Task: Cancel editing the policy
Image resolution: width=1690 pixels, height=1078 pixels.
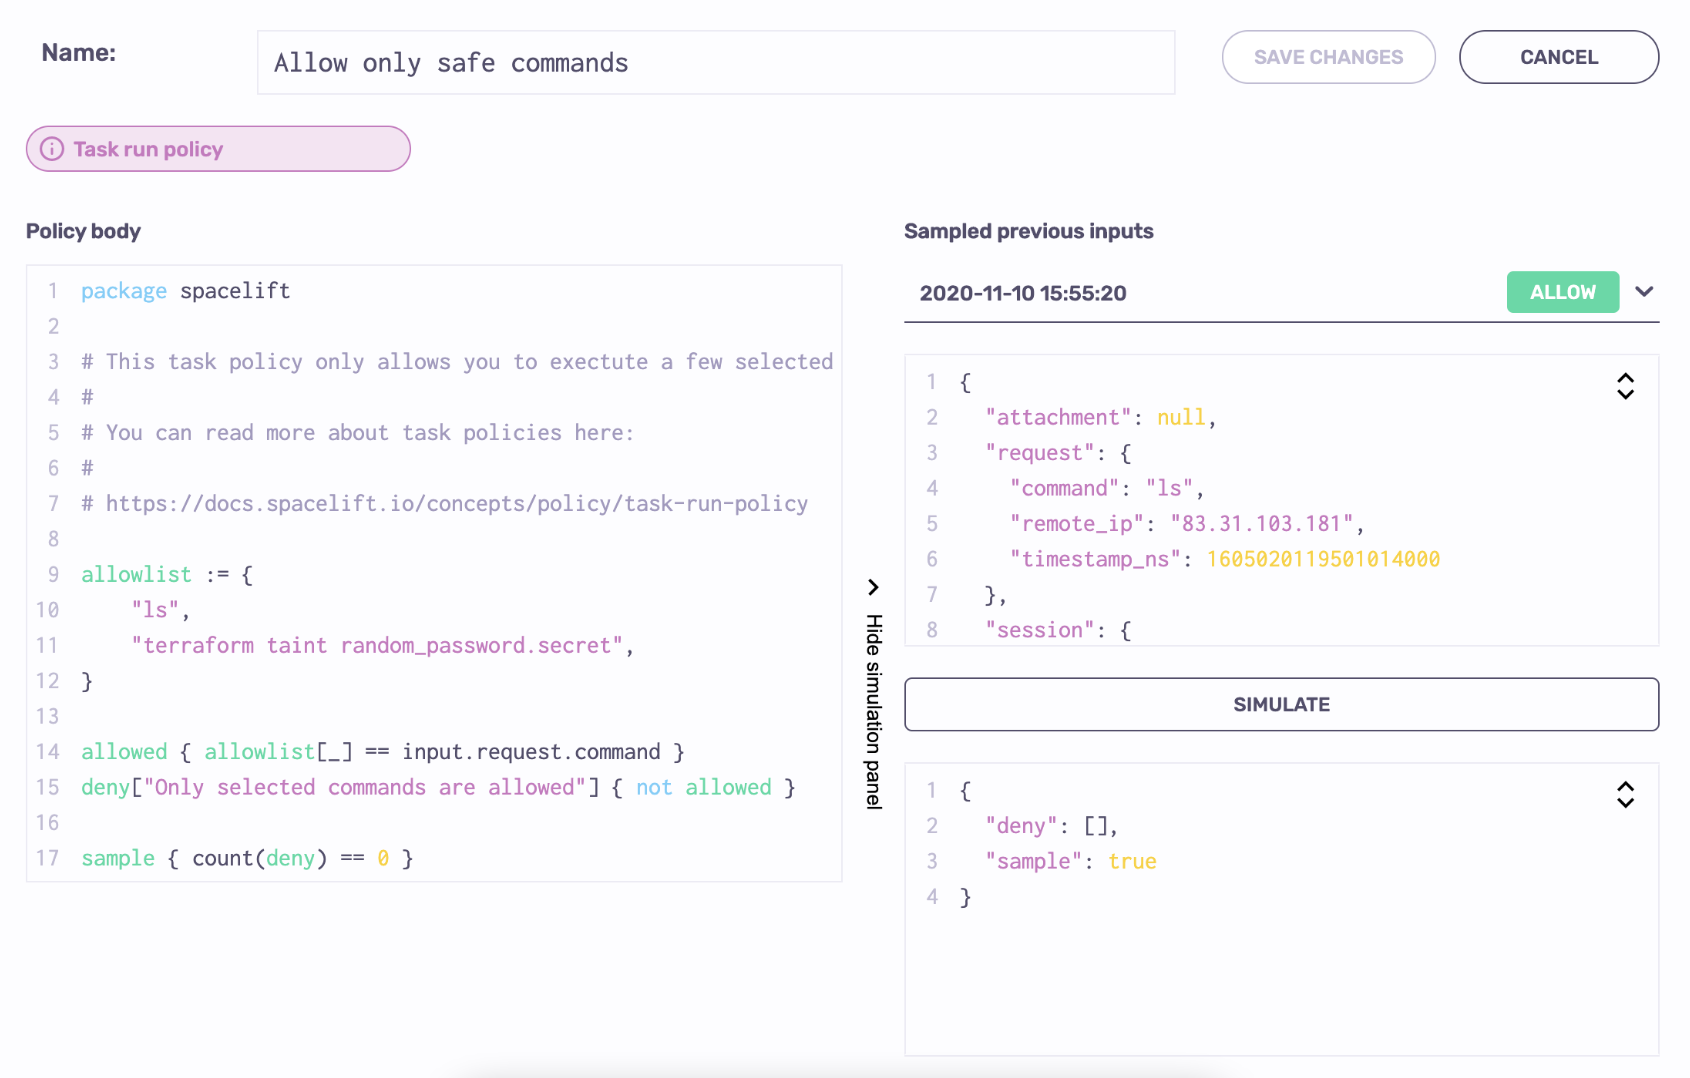Action: point(1558,57)
